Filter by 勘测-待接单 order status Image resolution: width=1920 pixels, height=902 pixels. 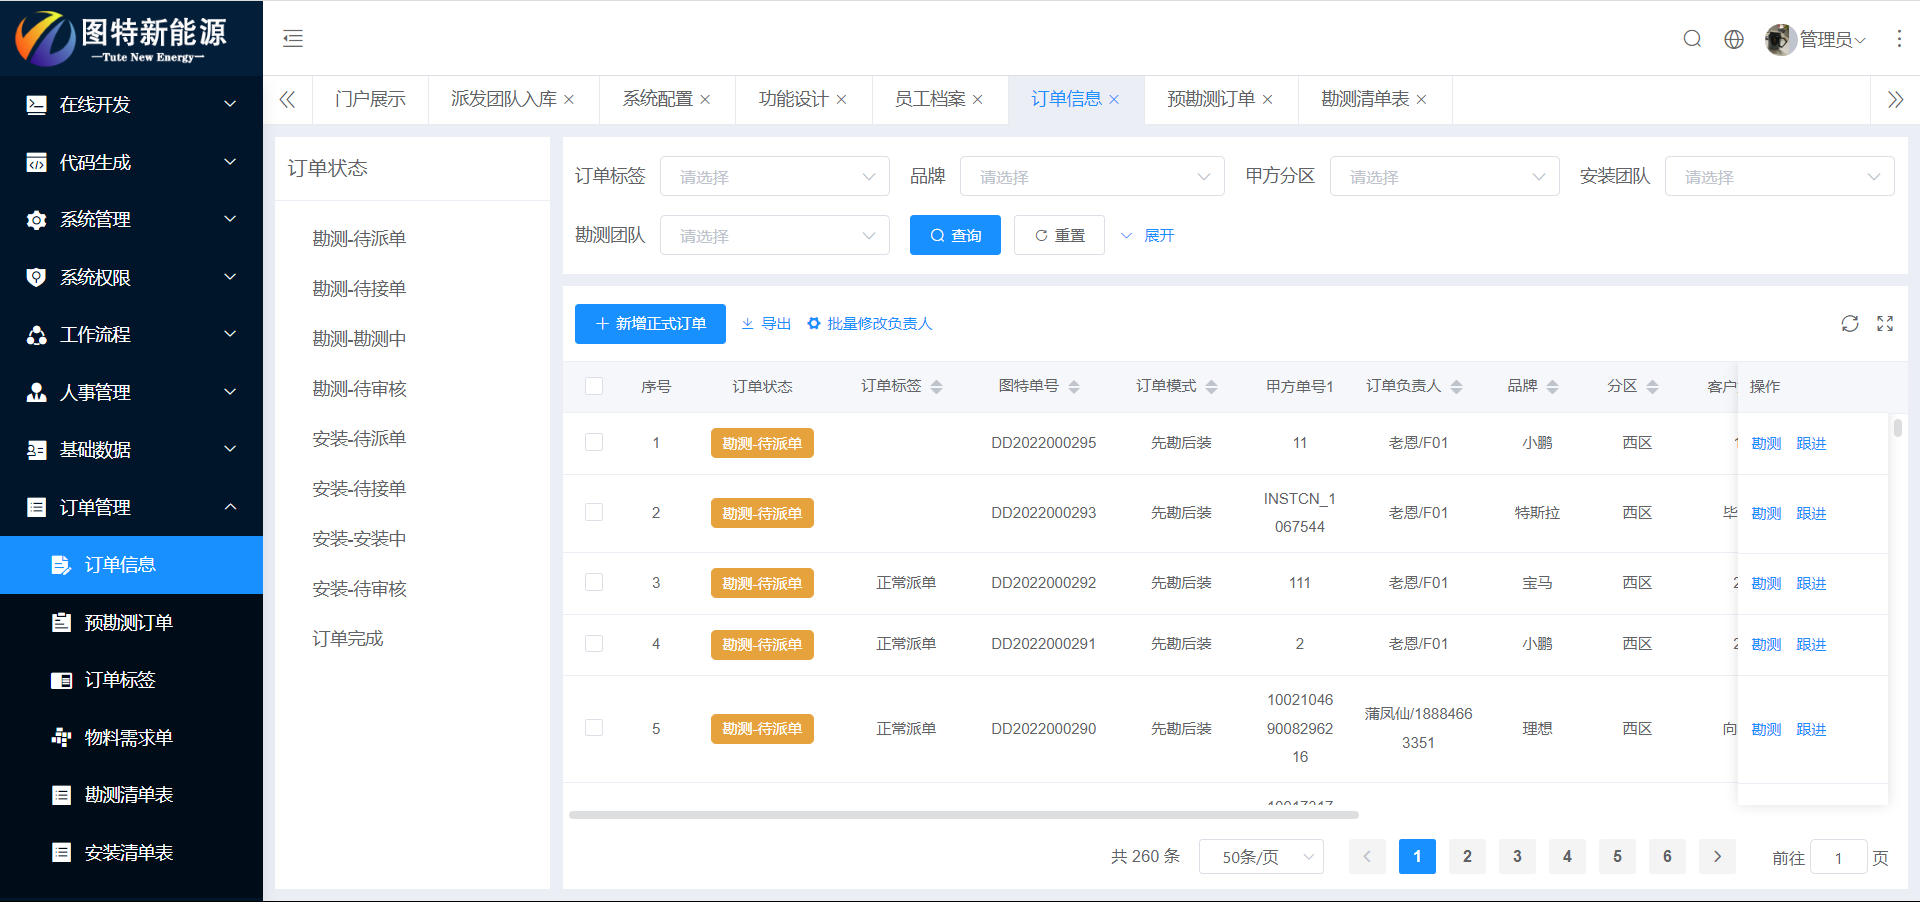359,289
